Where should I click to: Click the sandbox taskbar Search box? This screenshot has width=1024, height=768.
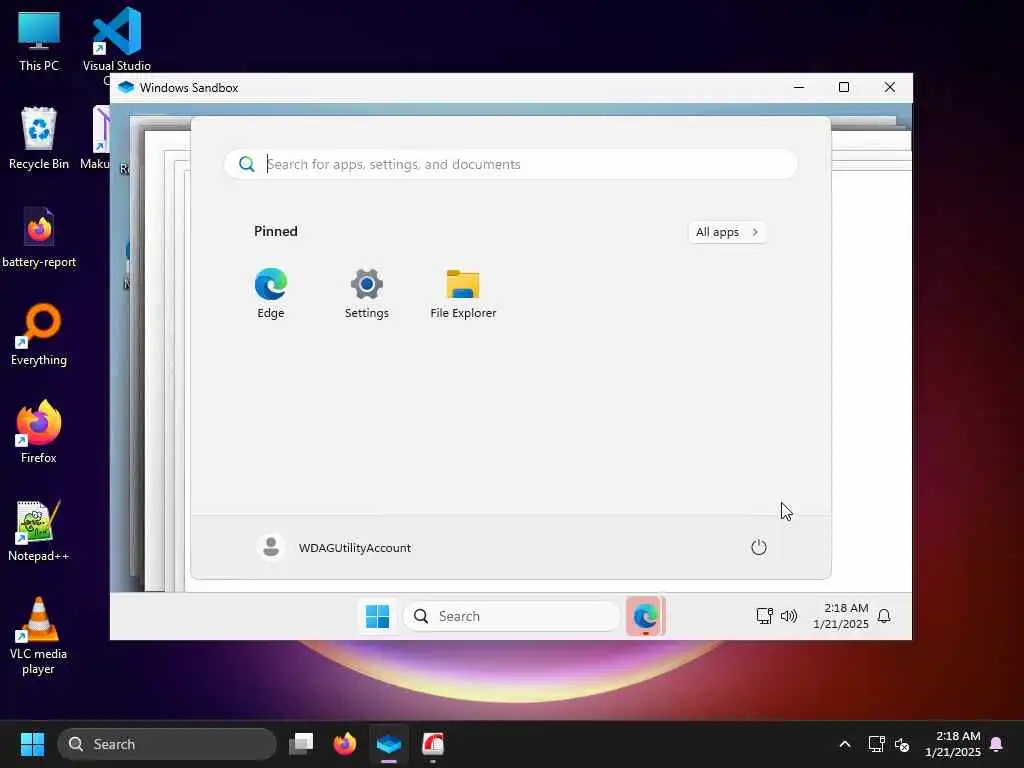(x=511, y=616)
